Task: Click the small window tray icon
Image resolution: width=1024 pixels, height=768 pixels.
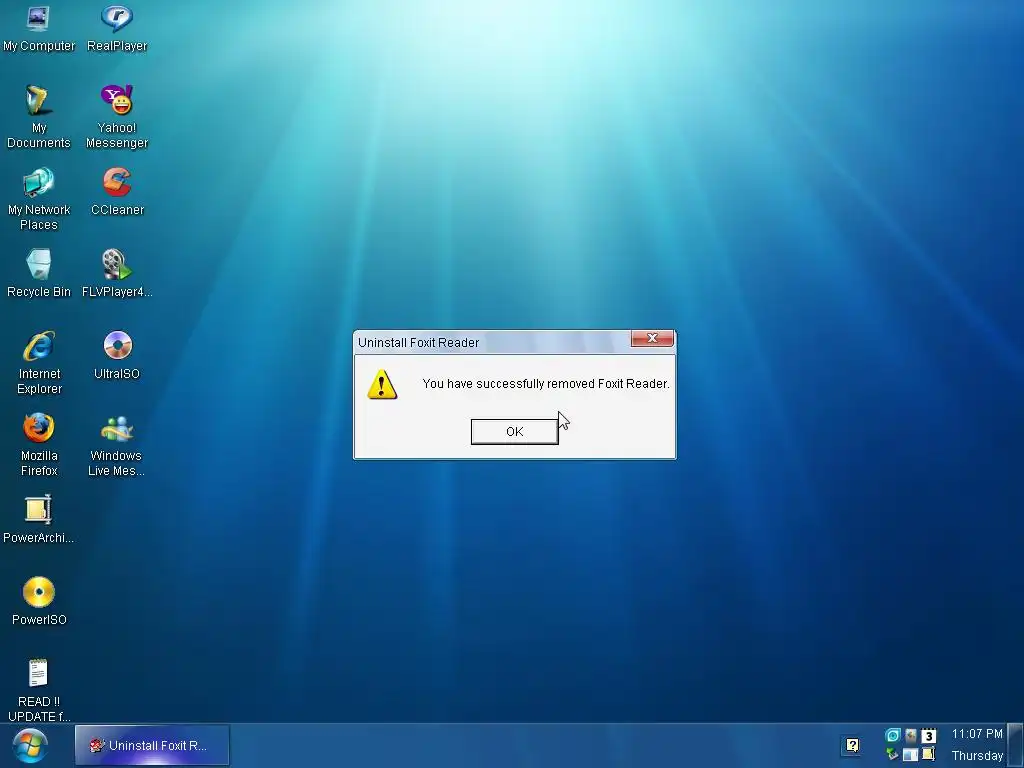Action: click(x=910, y=754)
